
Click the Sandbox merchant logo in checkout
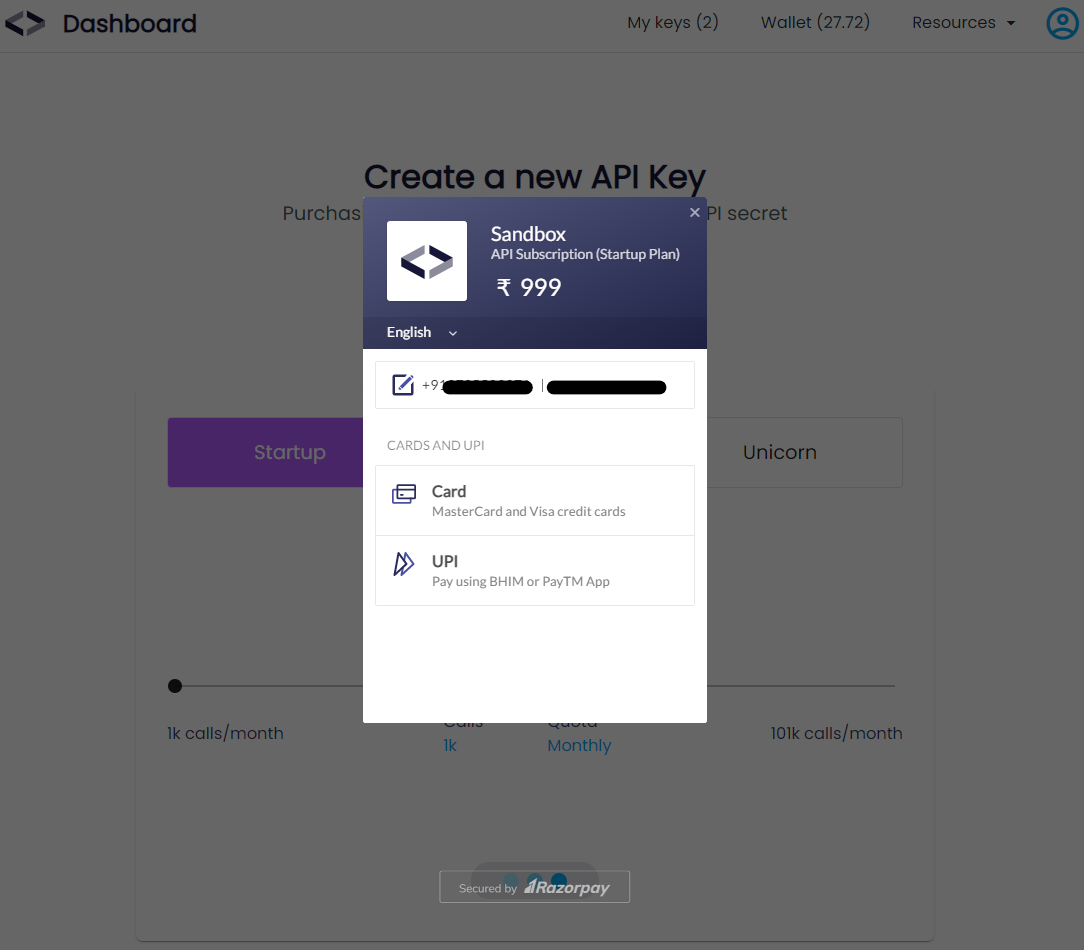pos(427,261)
